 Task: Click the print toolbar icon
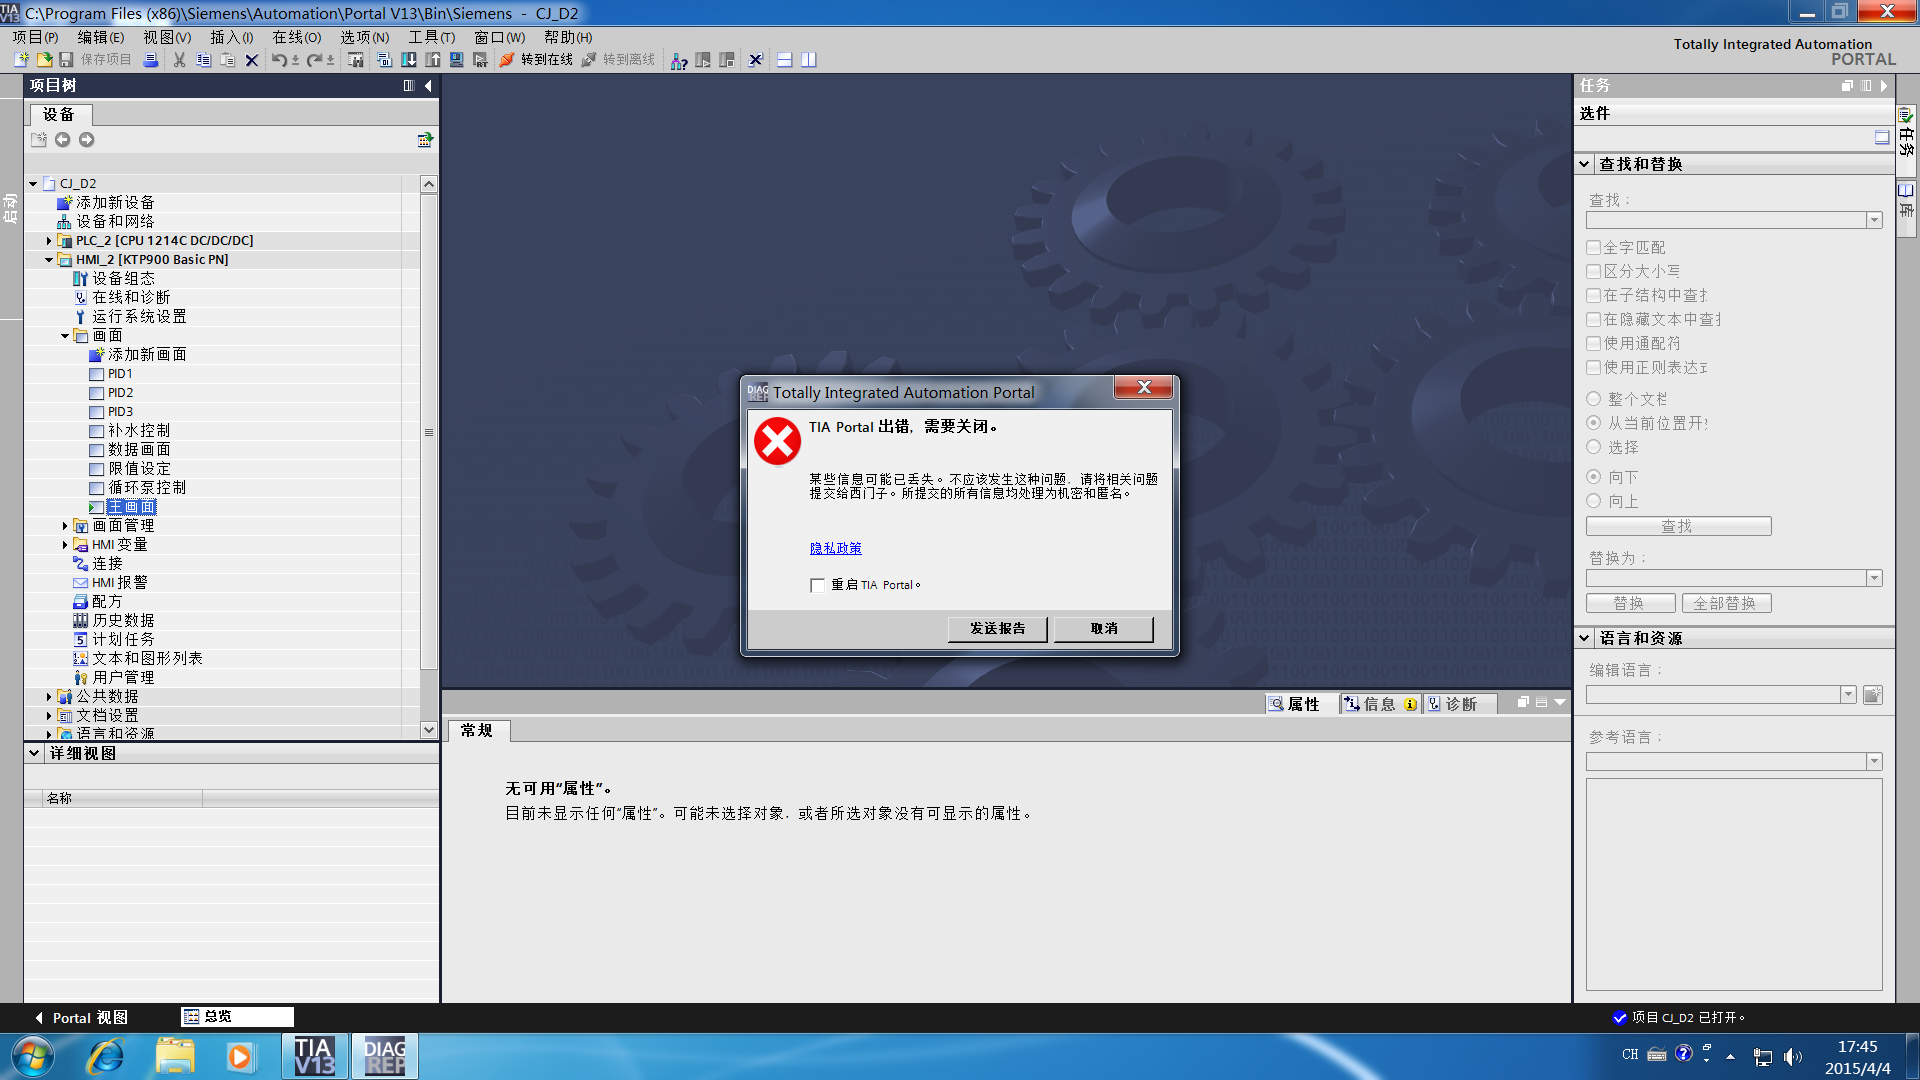pyautogui.click(x=151, y=60)
